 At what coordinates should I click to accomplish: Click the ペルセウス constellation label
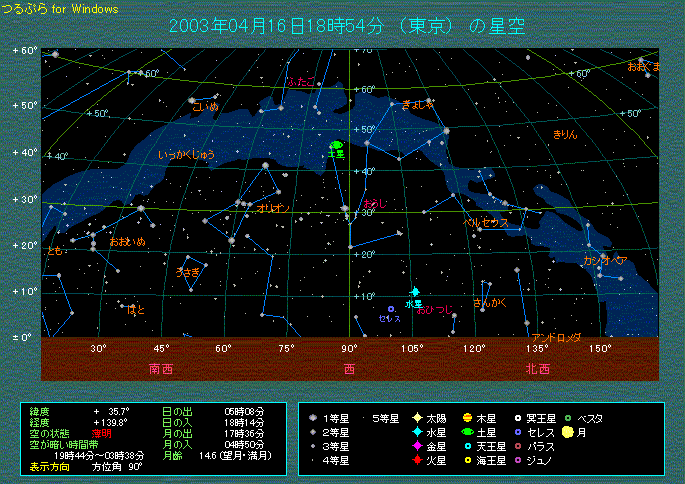click(x=486, y=222)
